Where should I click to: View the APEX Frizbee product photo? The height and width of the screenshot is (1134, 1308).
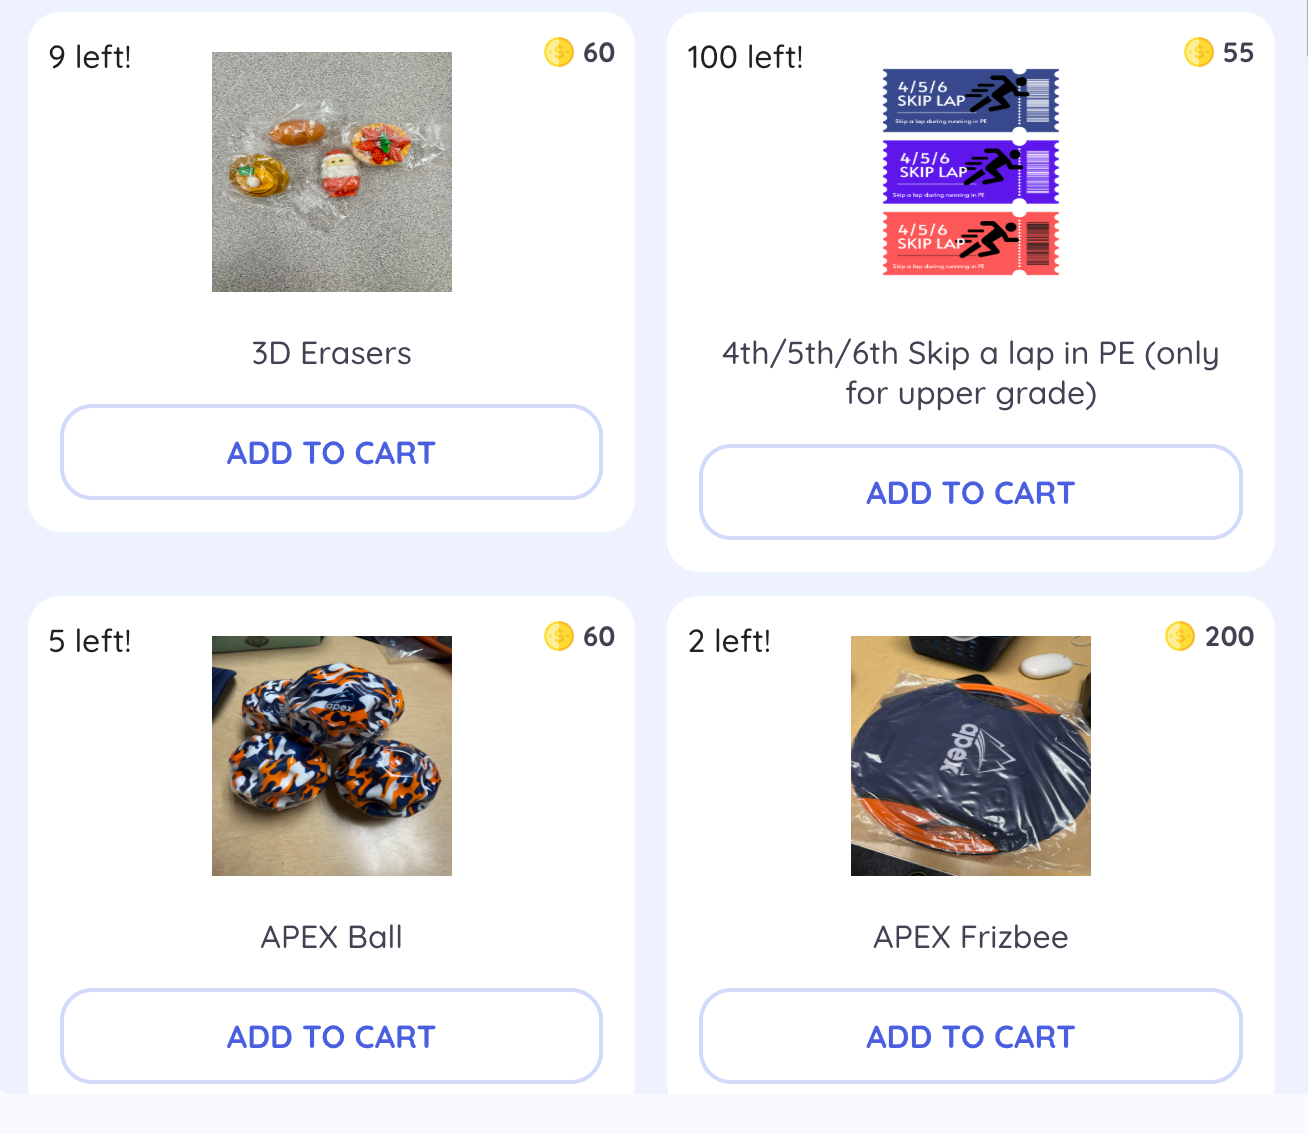(x=970, y=756)
